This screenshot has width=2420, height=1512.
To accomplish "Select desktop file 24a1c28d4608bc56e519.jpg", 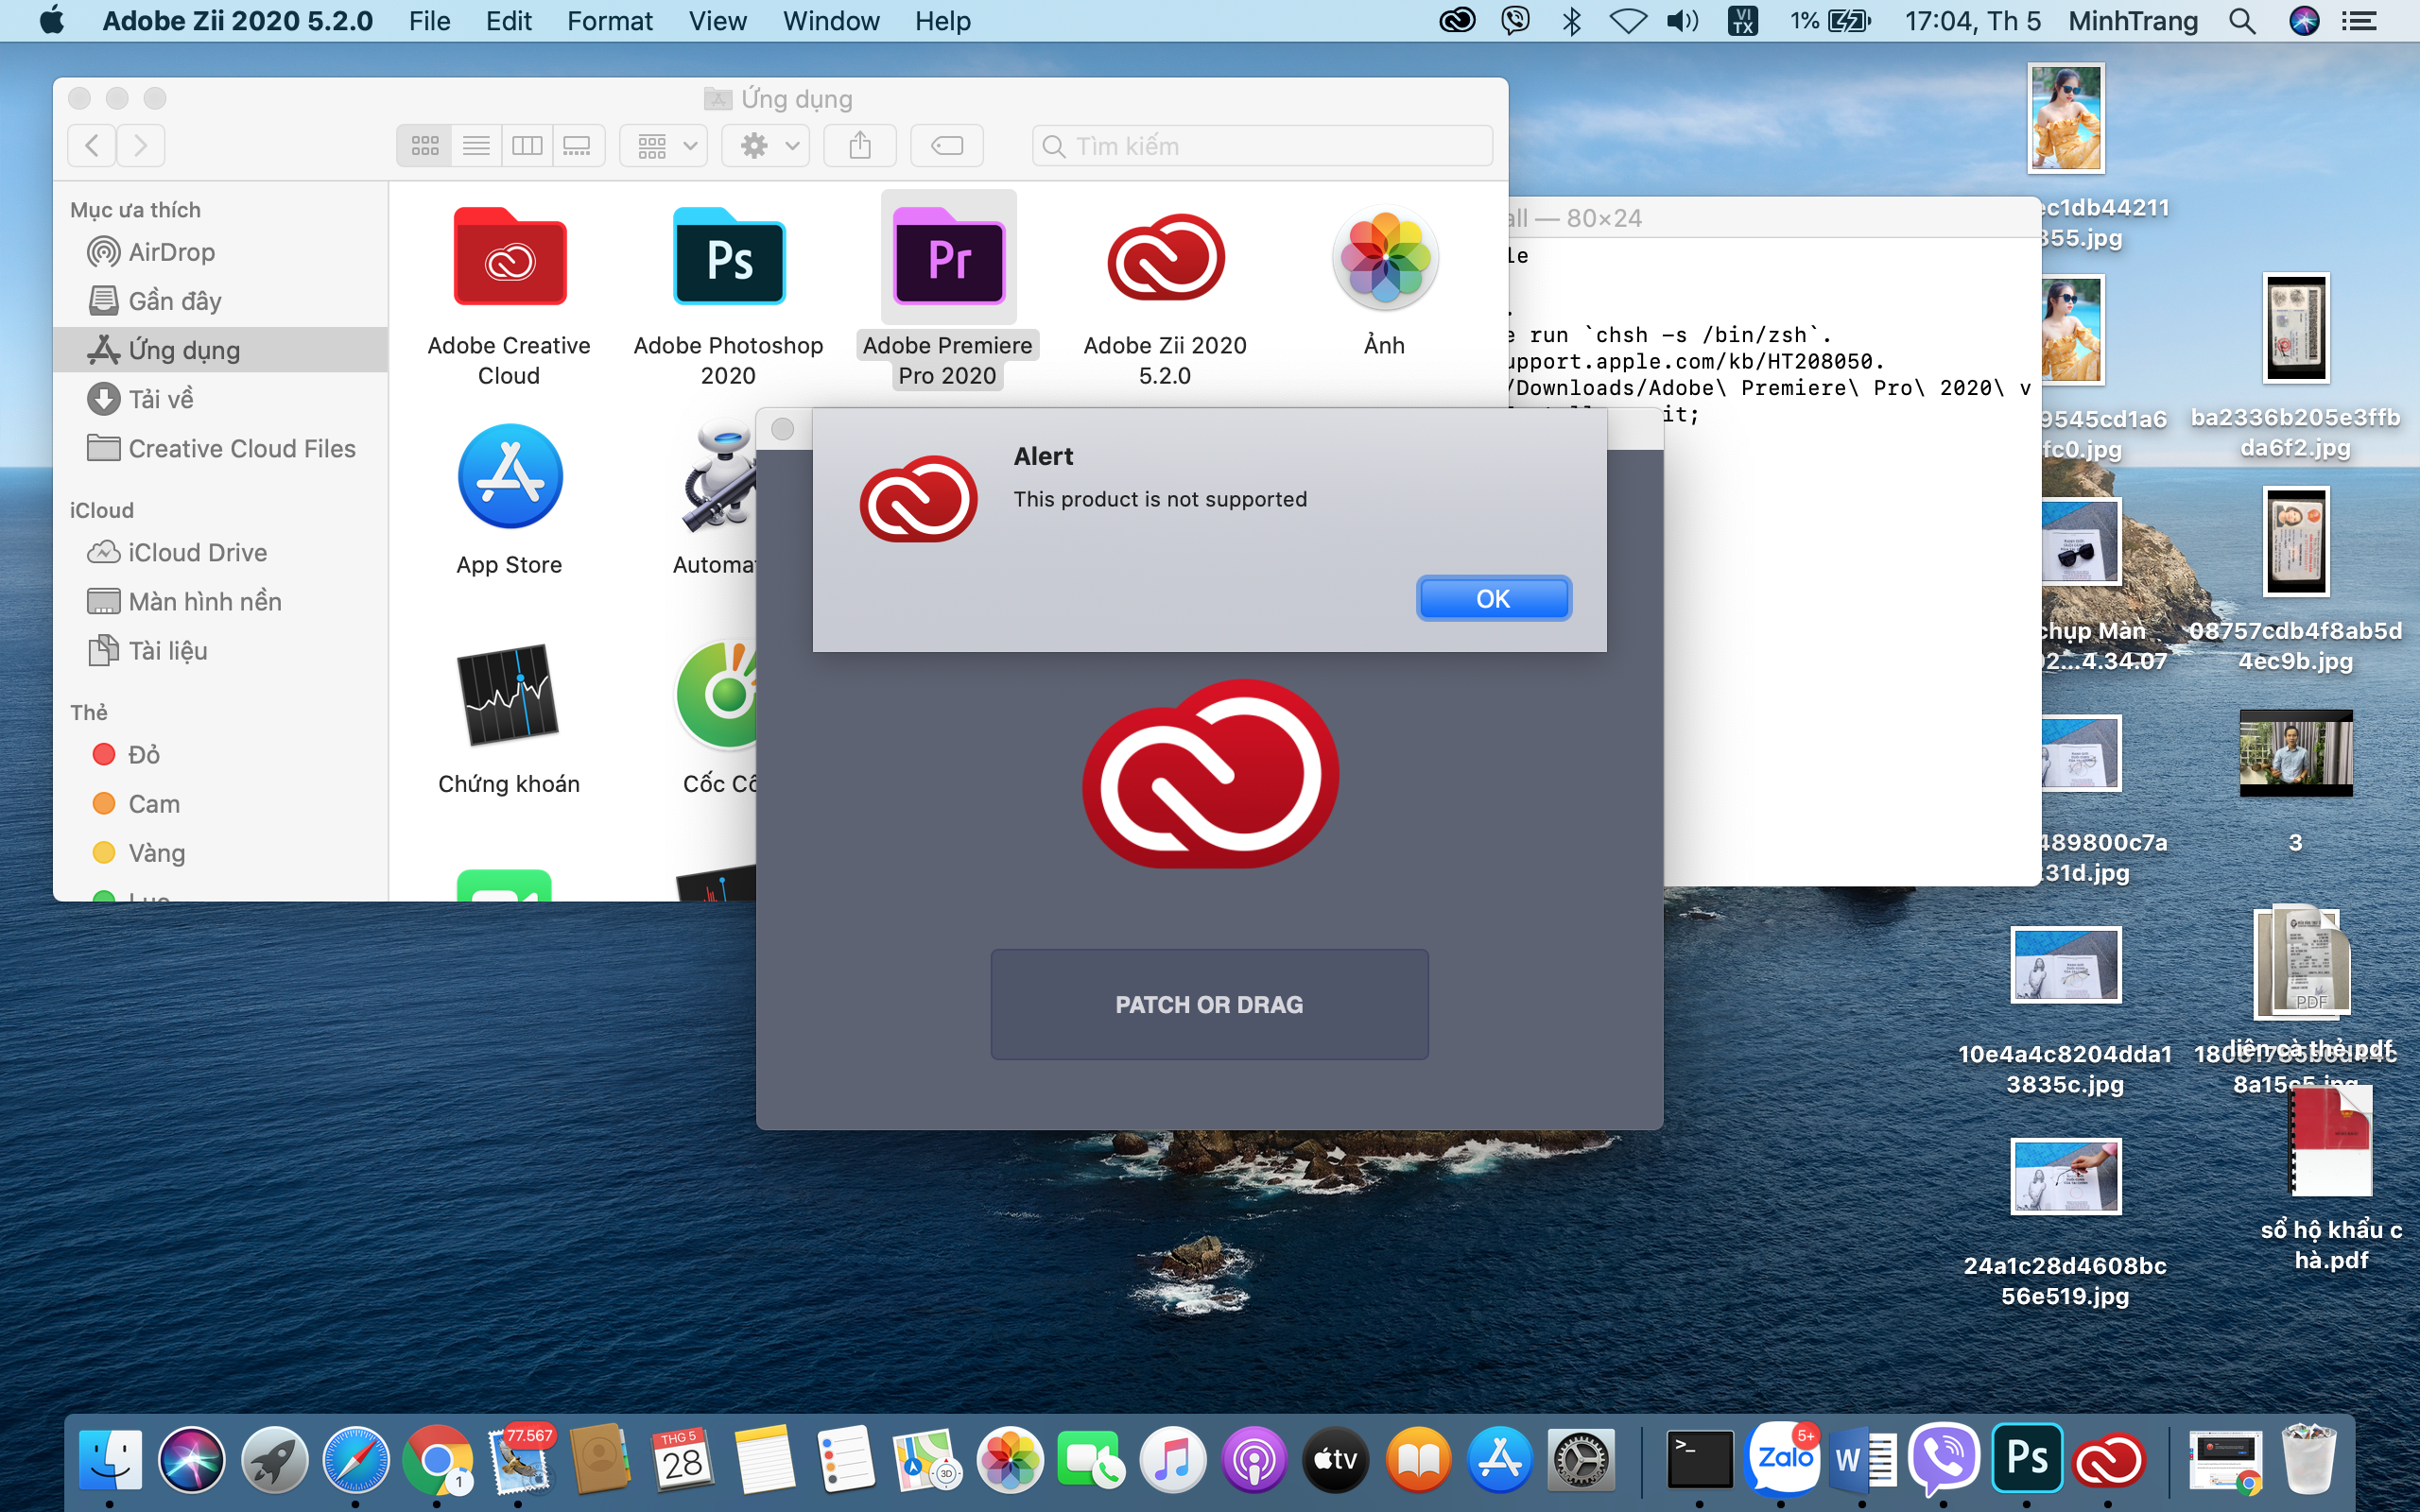I will pos(2065,1176).
